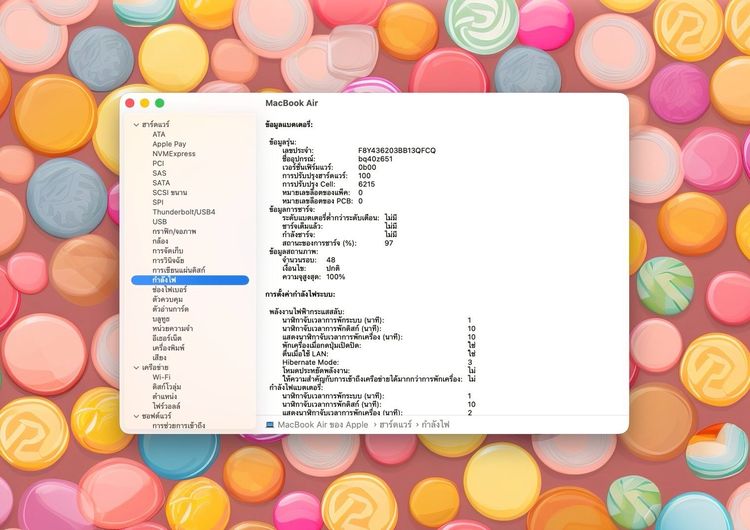Select SAS in the sidebar

(159, 173)
